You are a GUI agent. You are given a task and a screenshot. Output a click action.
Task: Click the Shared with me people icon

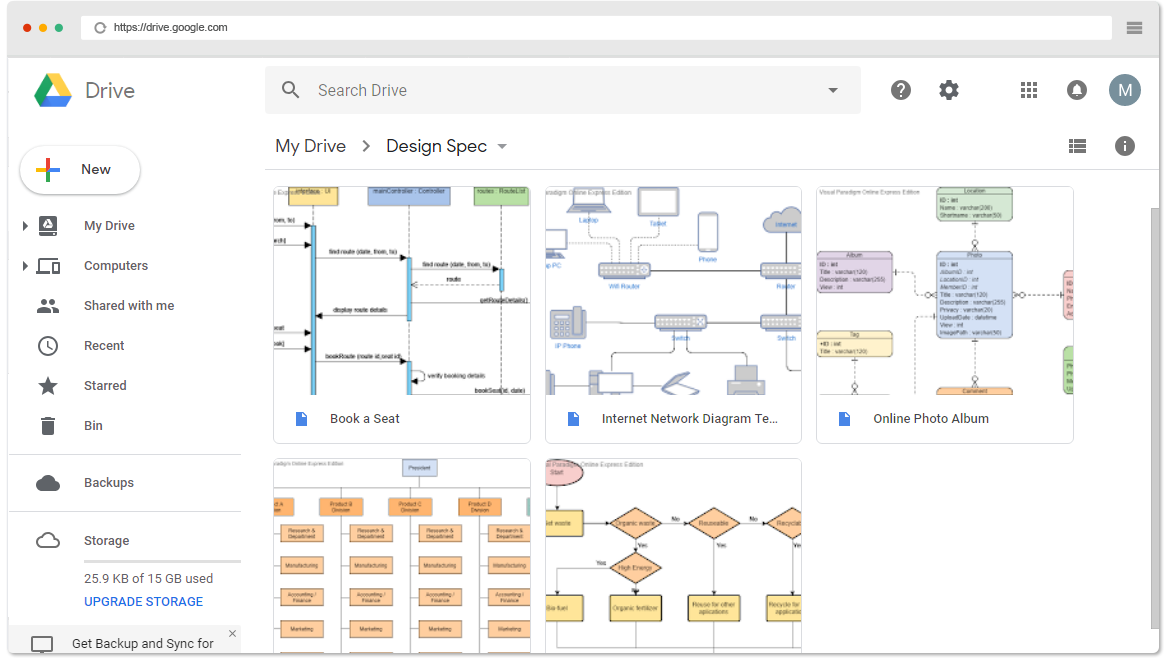coord(48,305)
